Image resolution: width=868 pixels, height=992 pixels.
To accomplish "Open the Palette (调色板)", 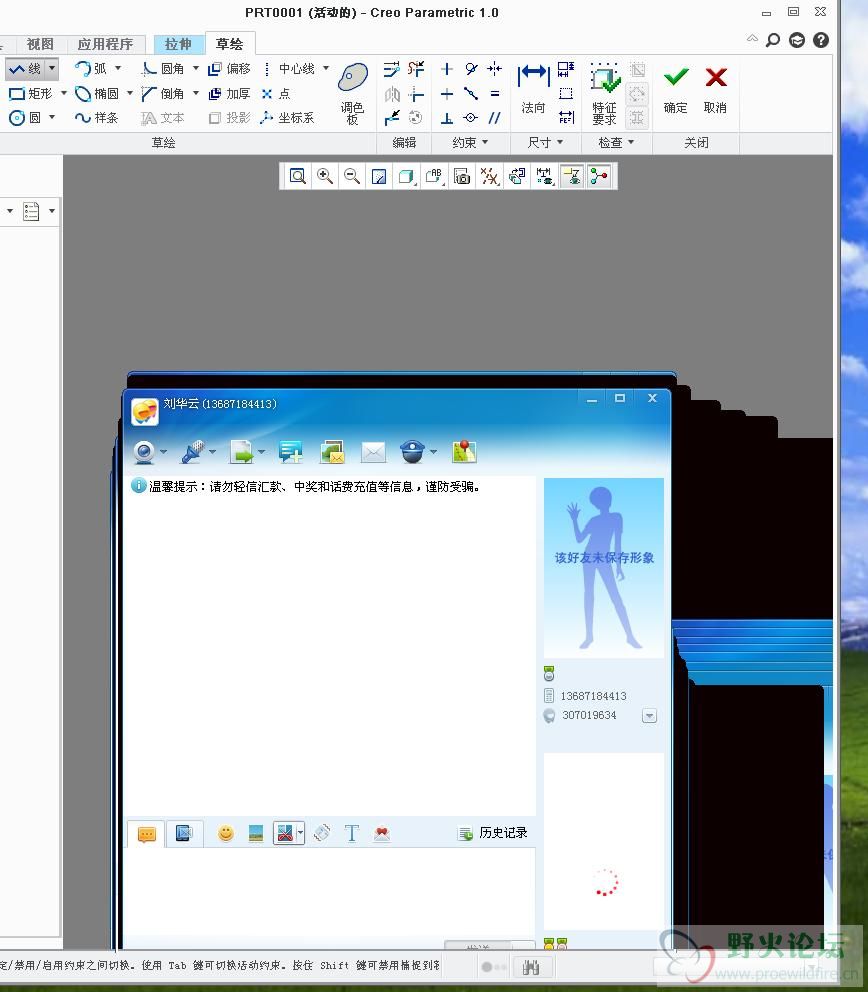I will pos(352,94).
